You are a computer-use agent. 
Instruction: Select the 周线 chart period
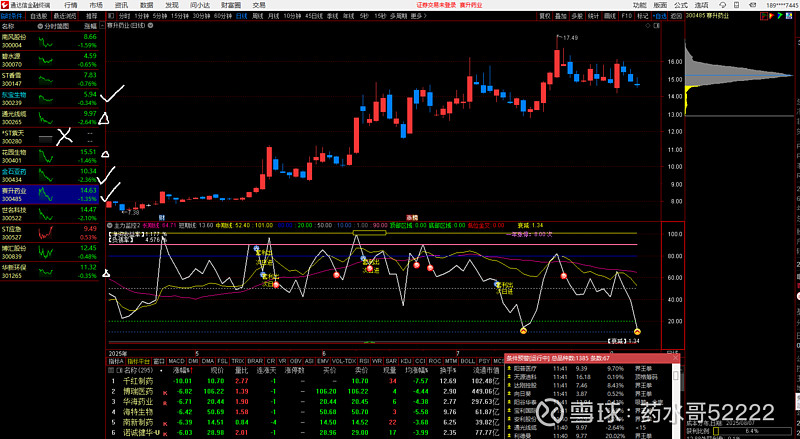pos(258,16)
